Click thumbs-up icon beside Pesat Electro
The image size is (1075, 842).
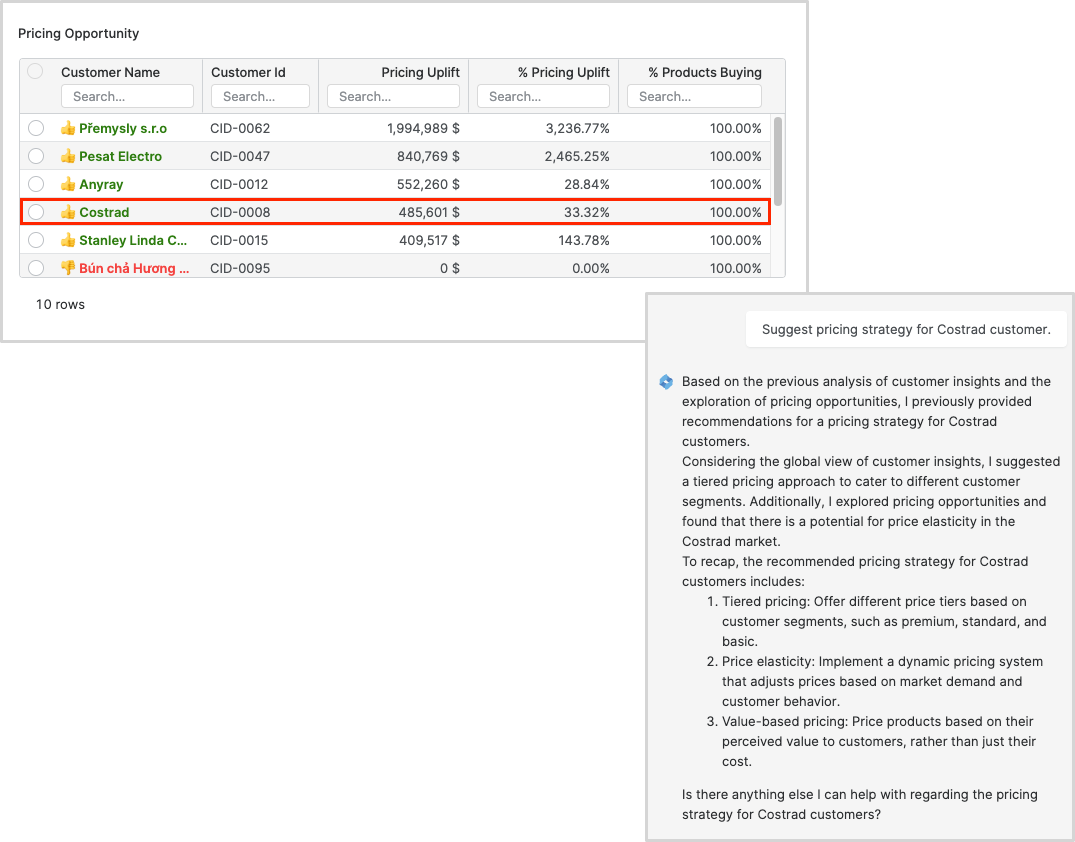pos(68,156)
